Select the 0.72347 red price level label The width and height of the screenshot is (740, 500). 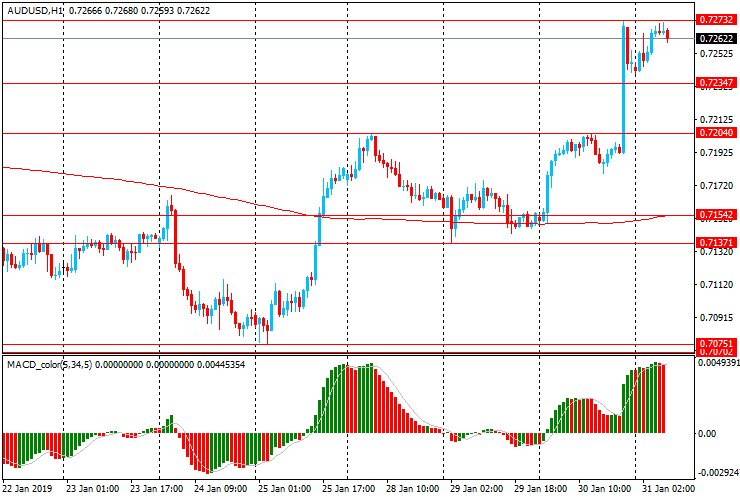pos(716,83)
